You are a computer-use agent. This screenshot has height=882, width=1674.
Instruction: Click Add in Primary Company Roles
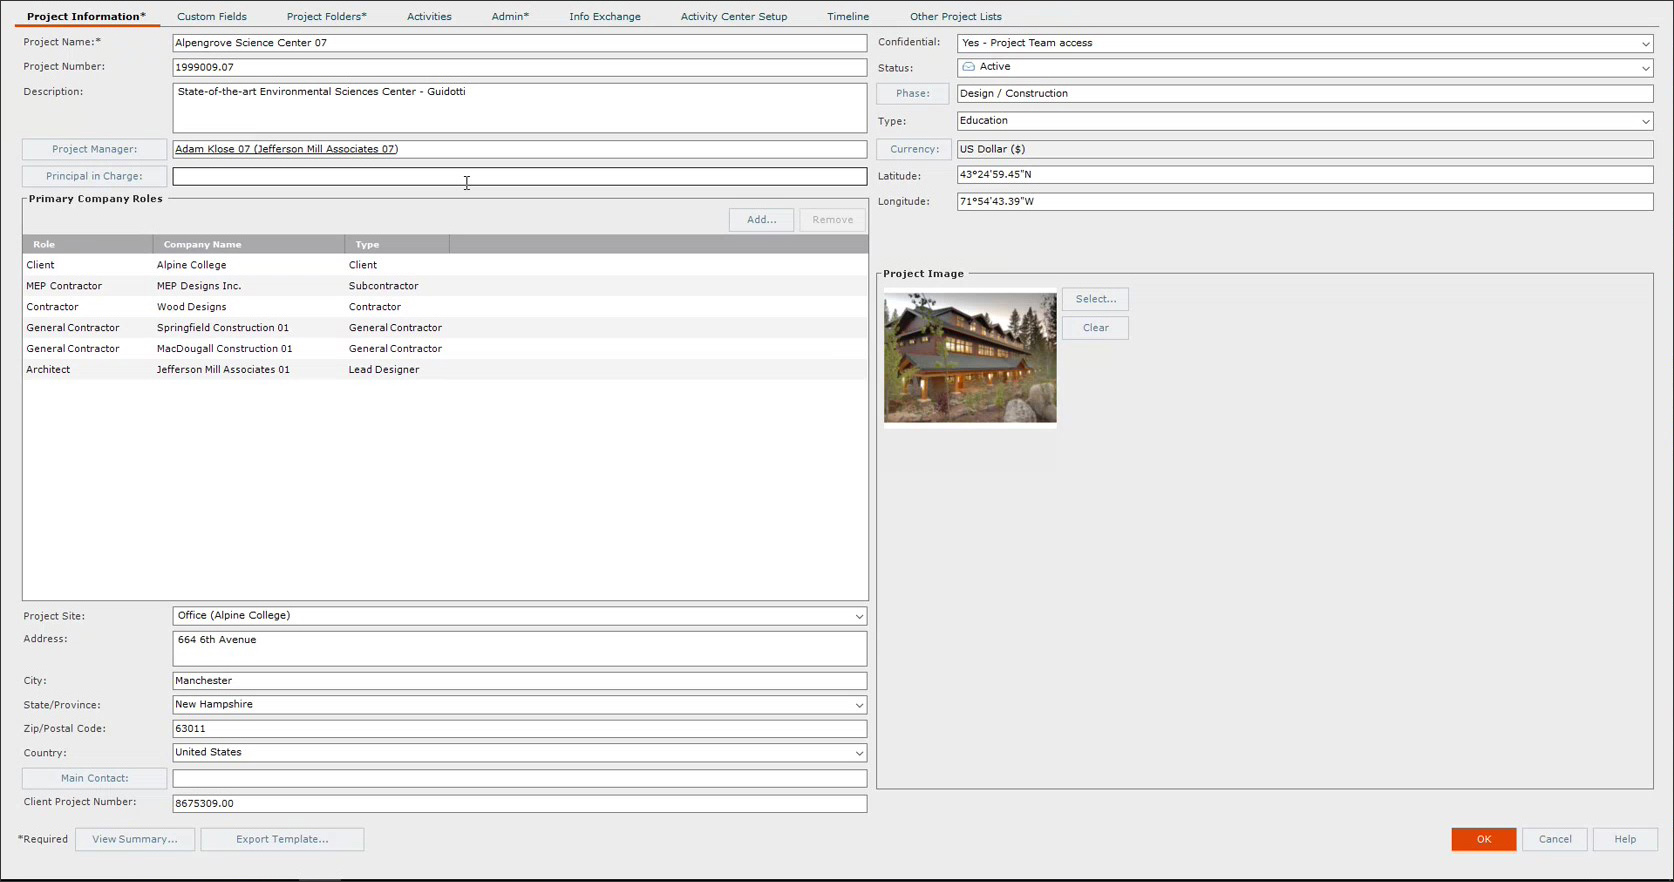tap(762, 220)
